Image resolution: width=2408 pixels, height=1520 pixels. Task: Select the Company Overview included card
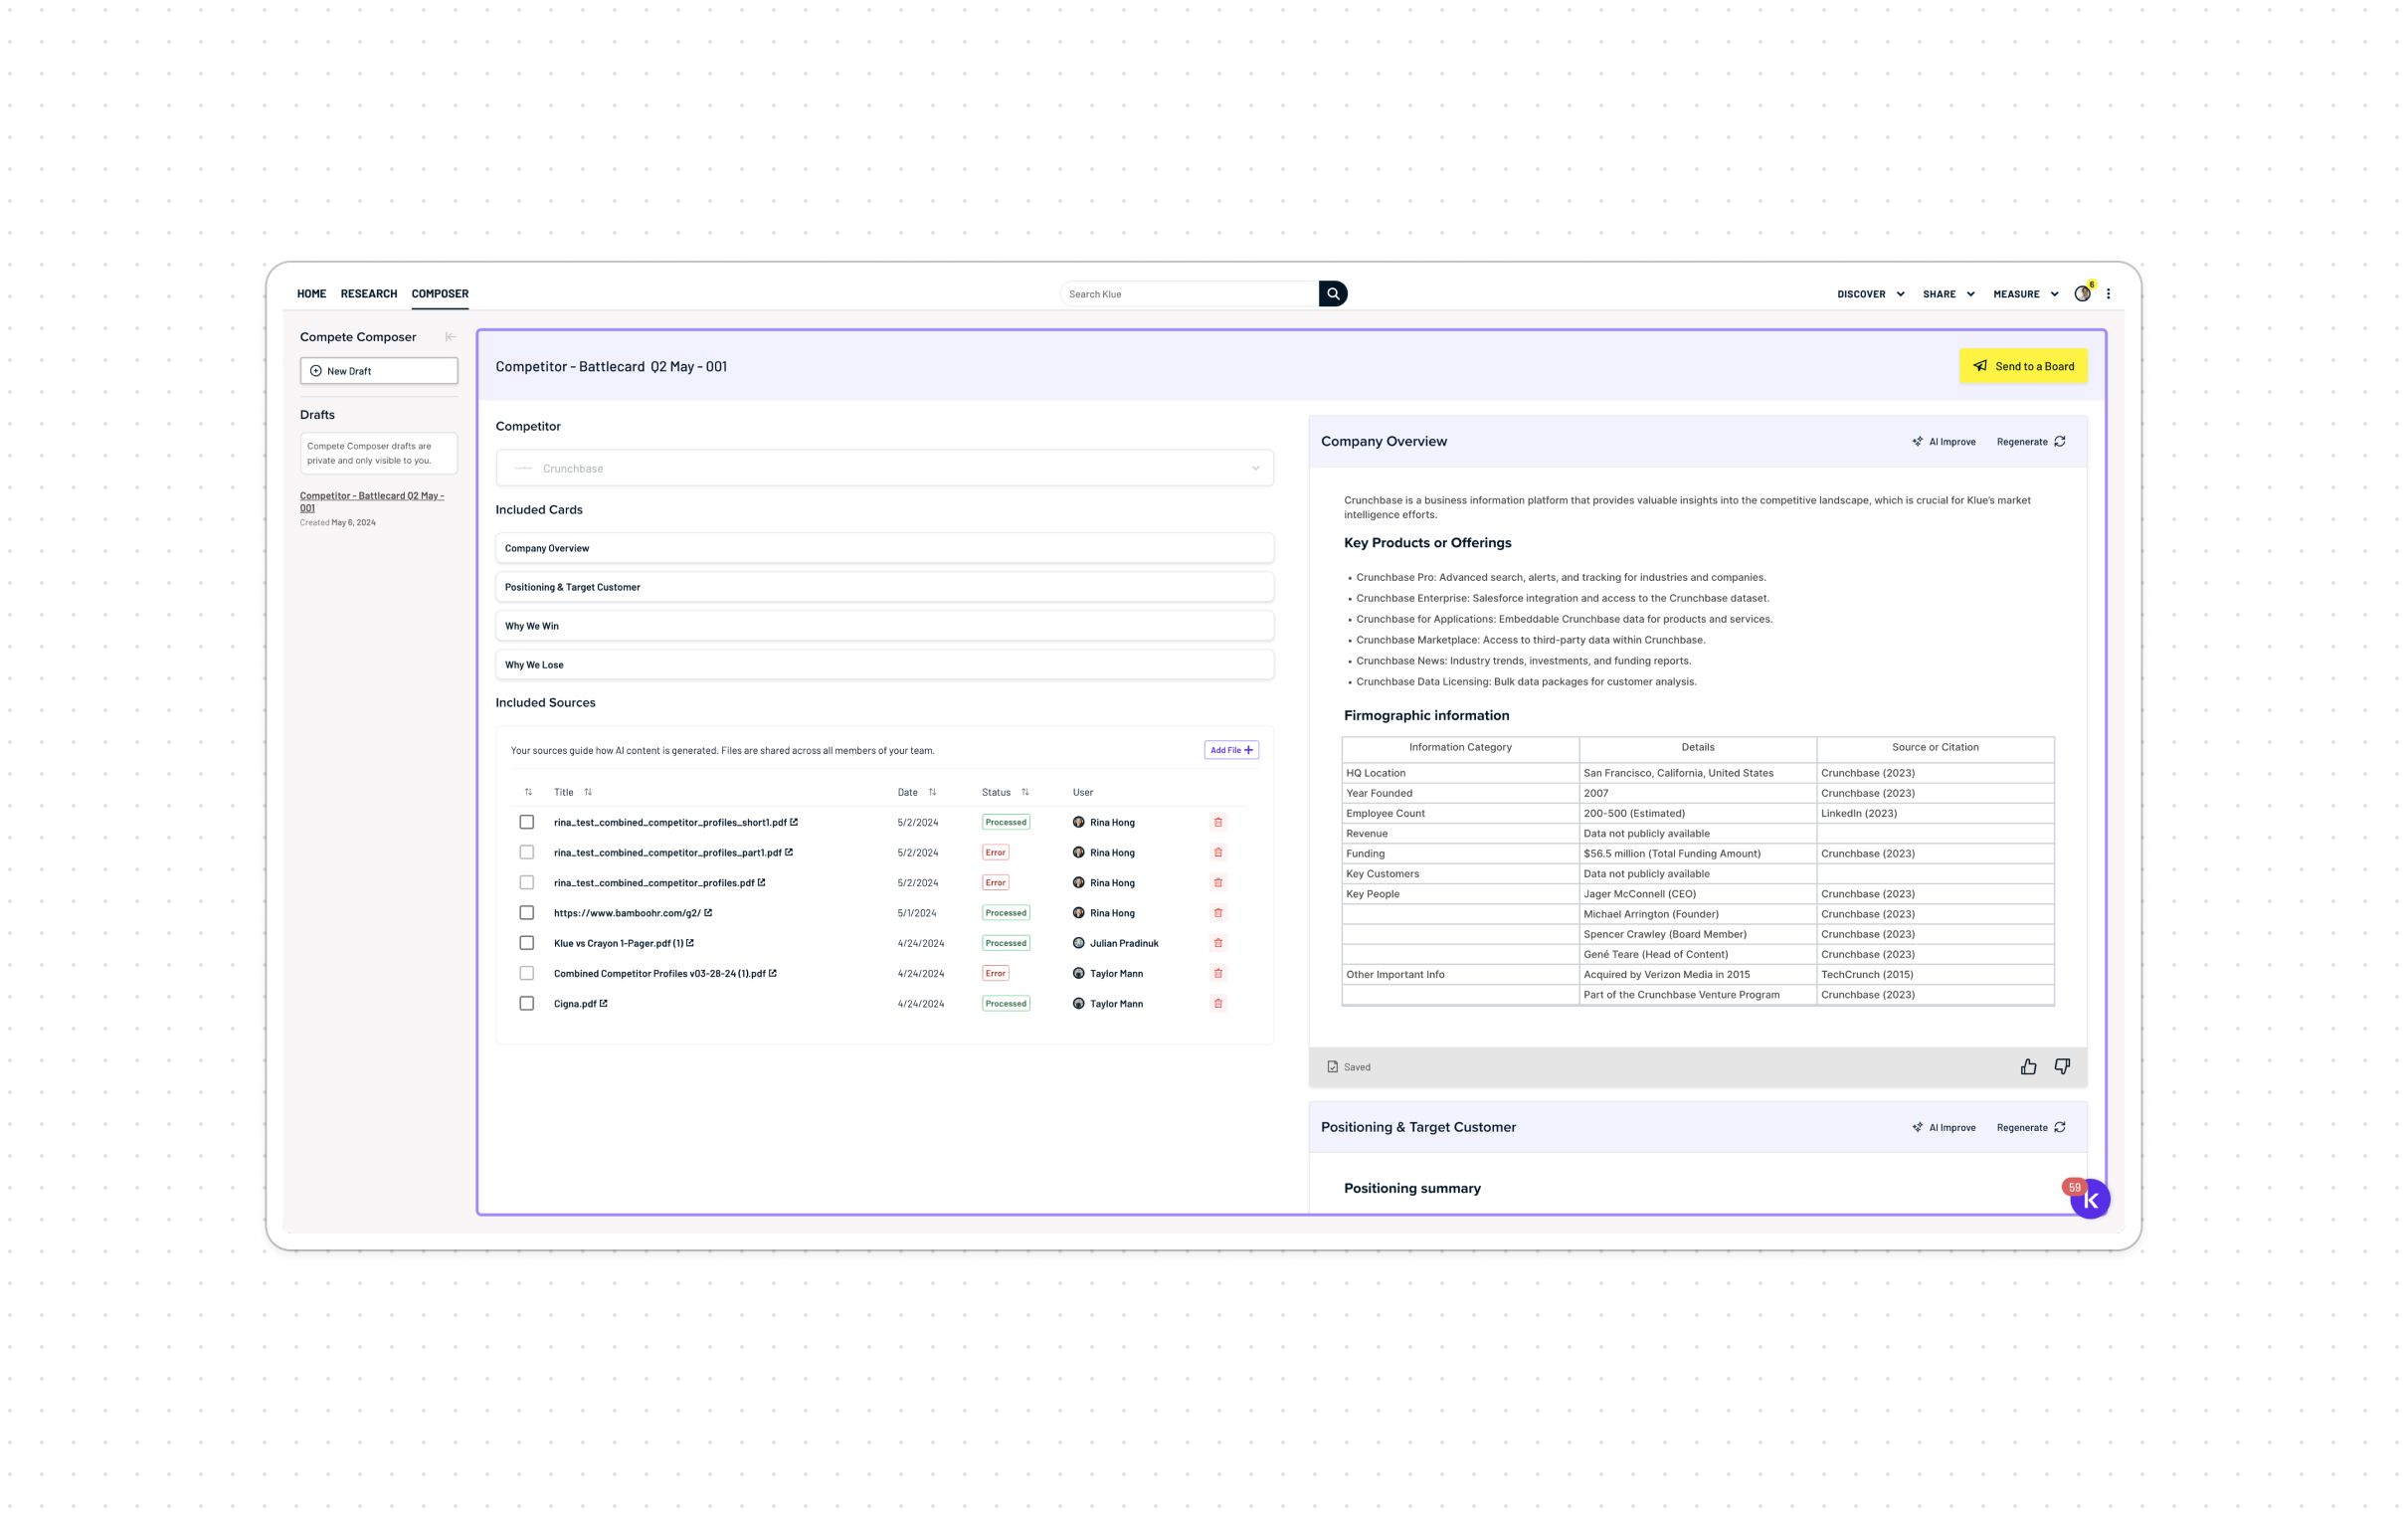pyautogui.click(x=885, y=548)
